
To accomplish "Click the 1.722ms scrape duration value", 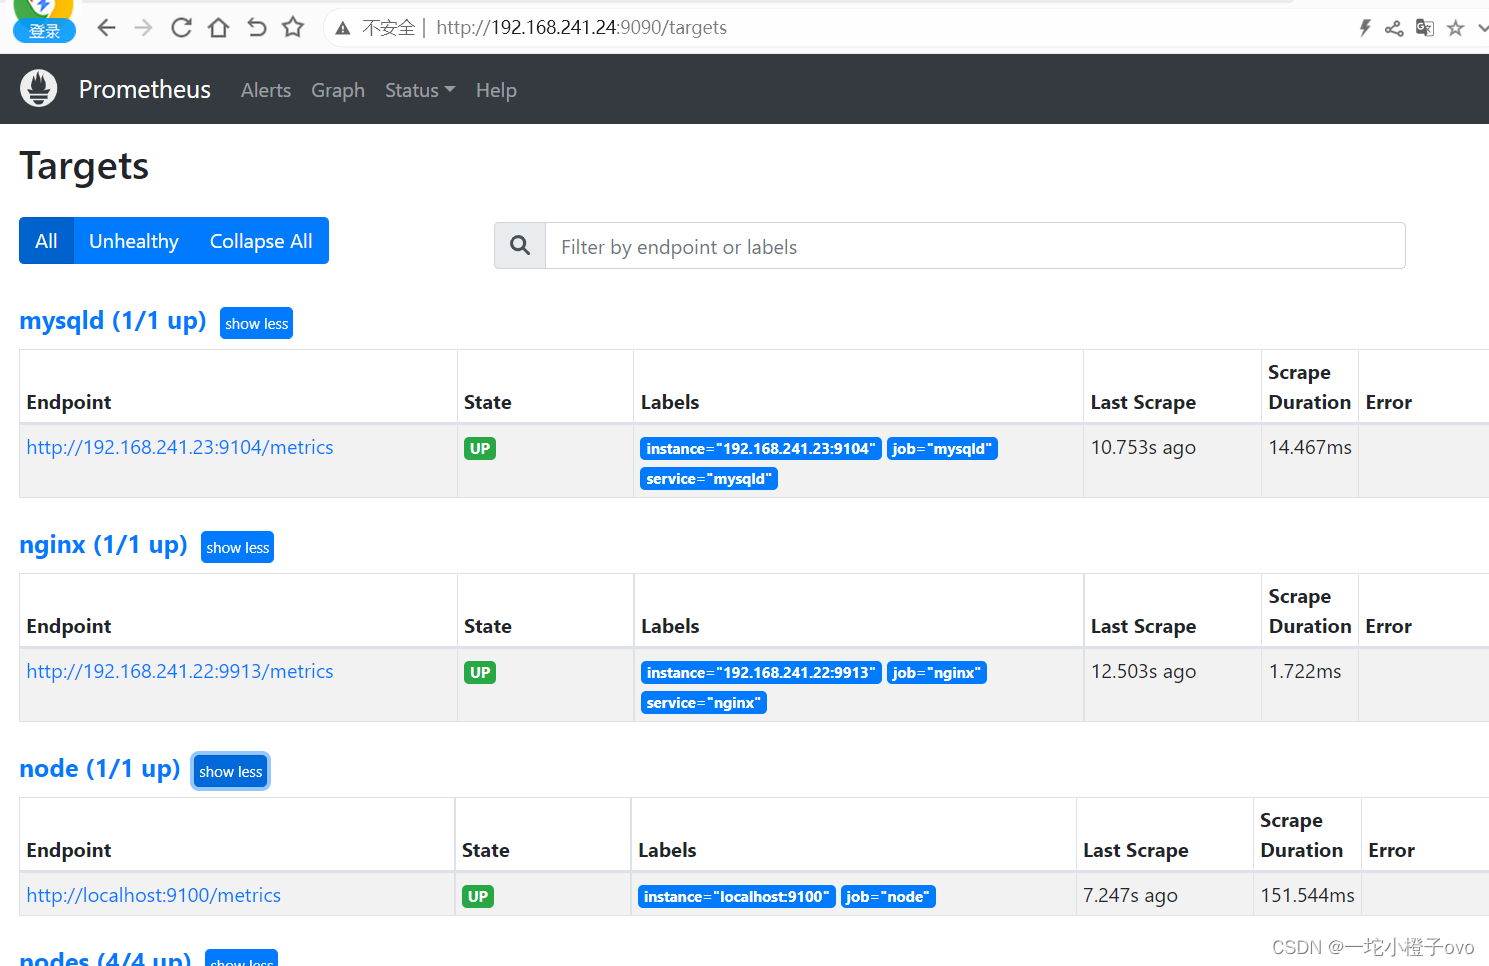I will pyautogui.click(x=1305, y=671).
